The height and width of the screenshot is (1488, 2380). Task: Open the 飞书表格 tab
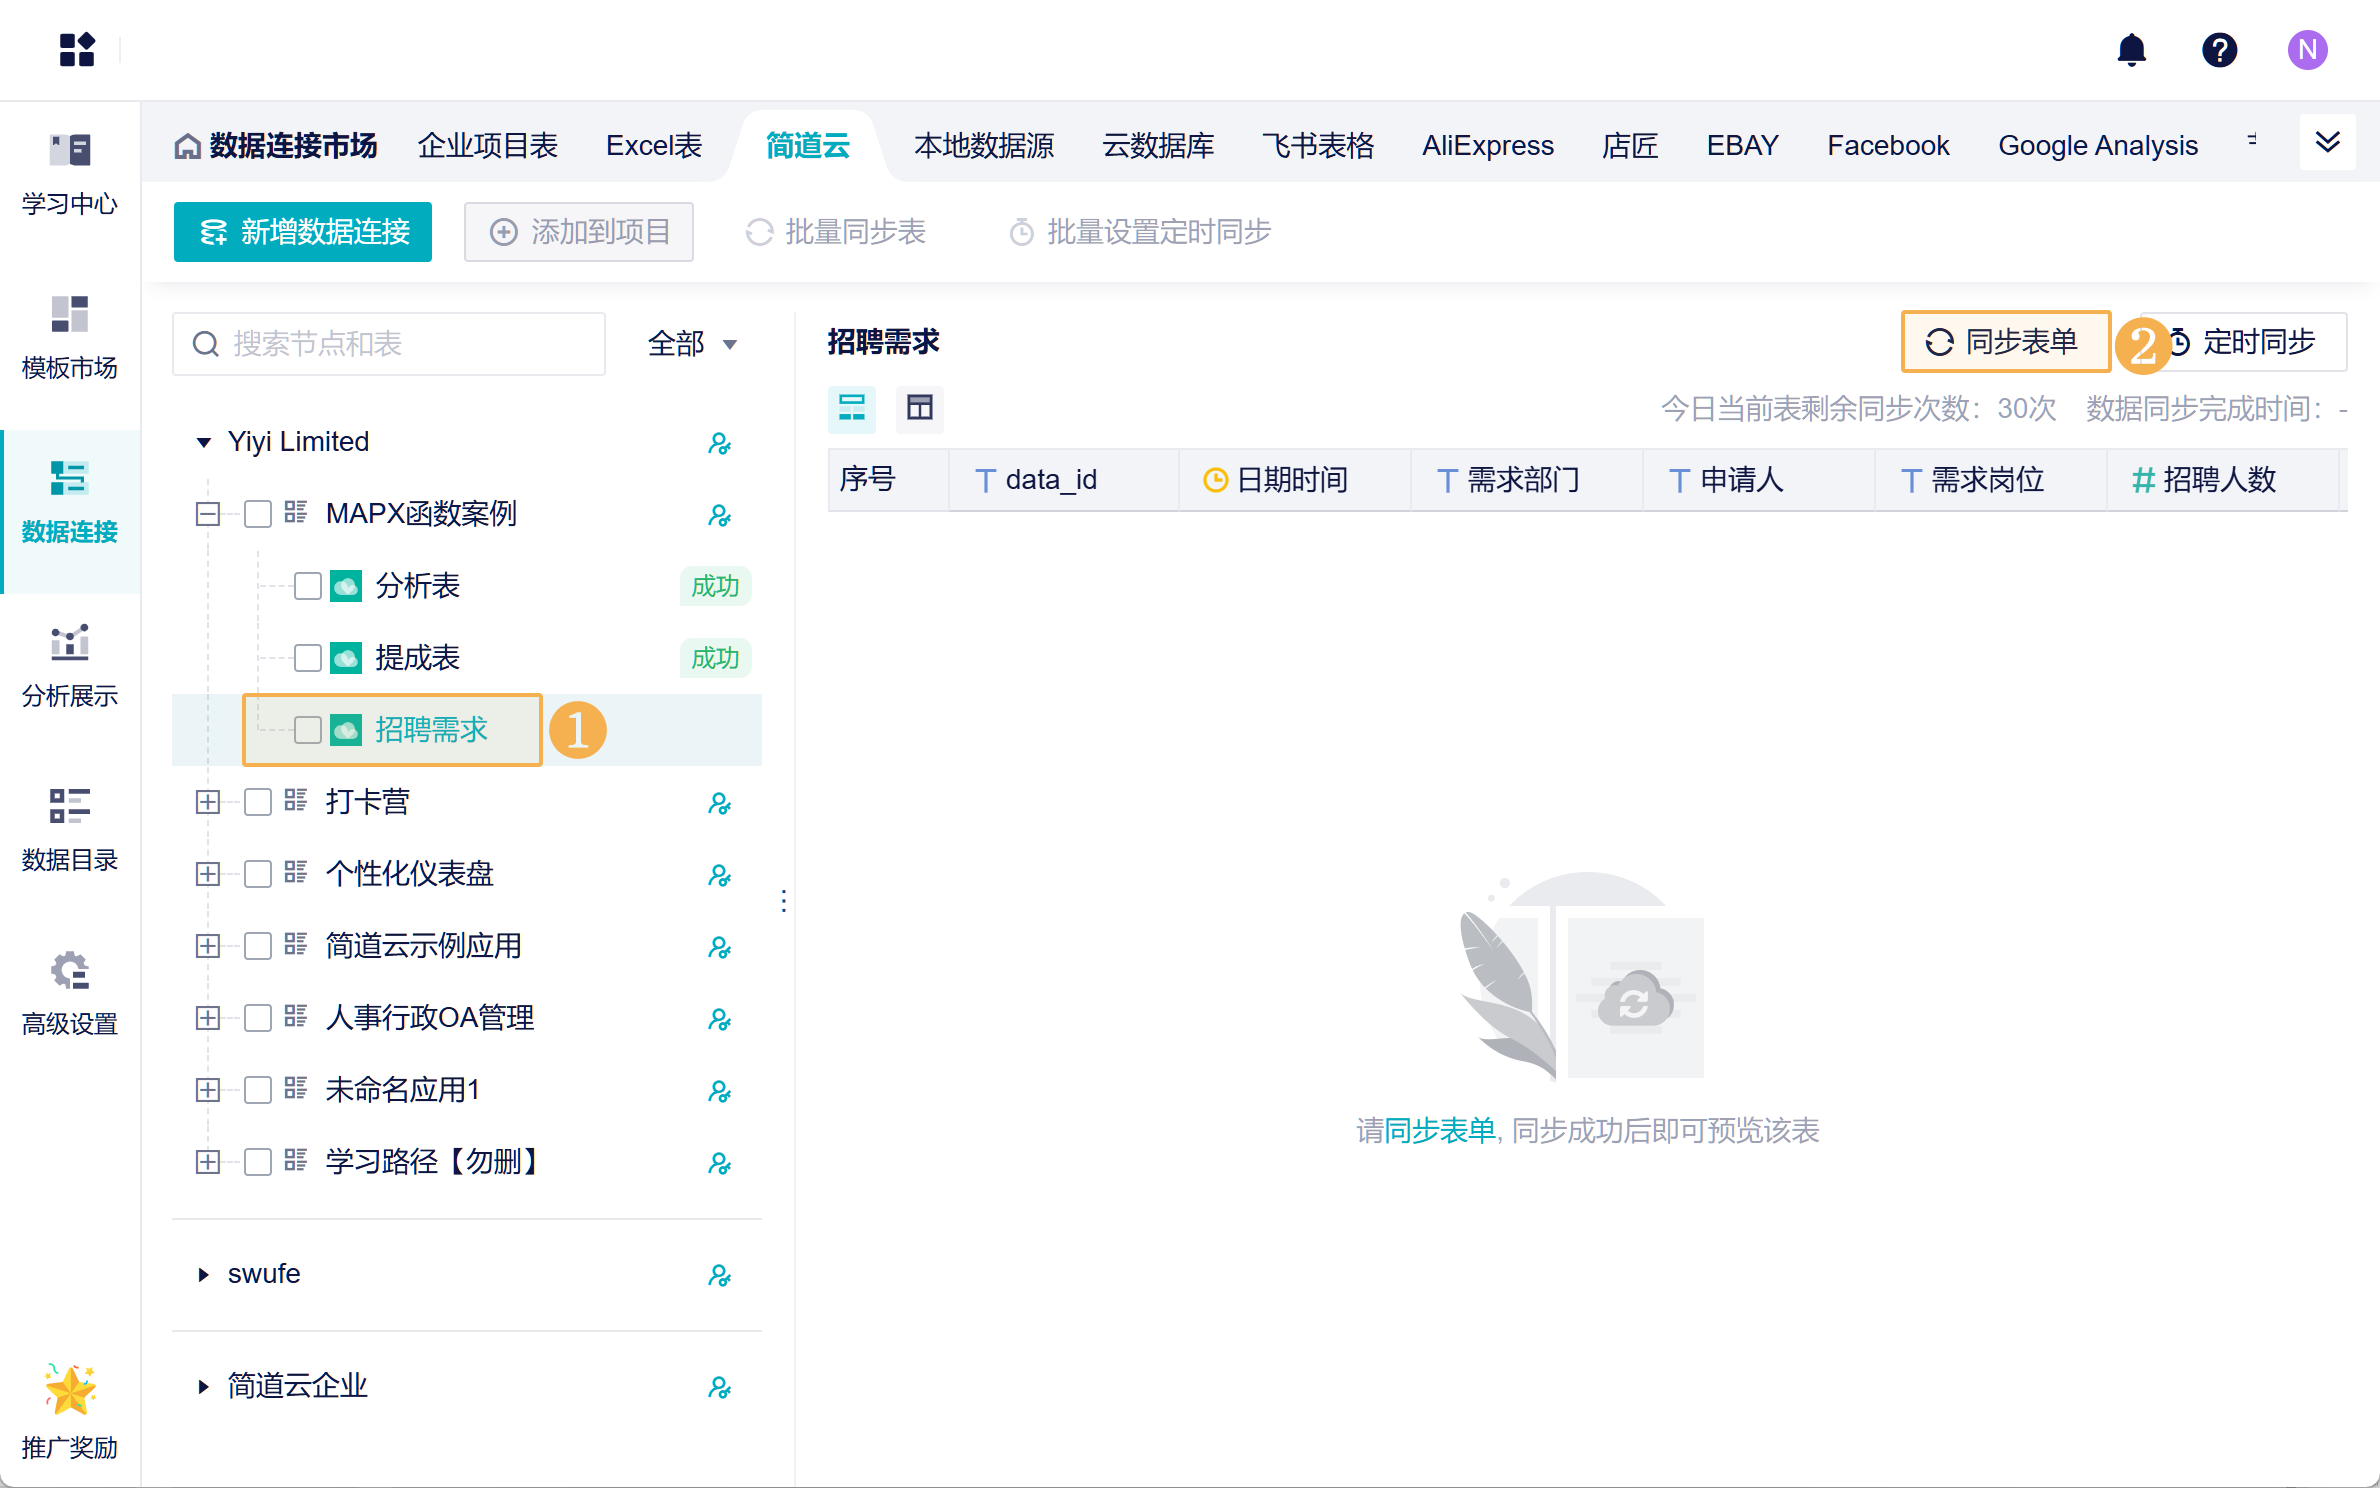click(1318, 146)
